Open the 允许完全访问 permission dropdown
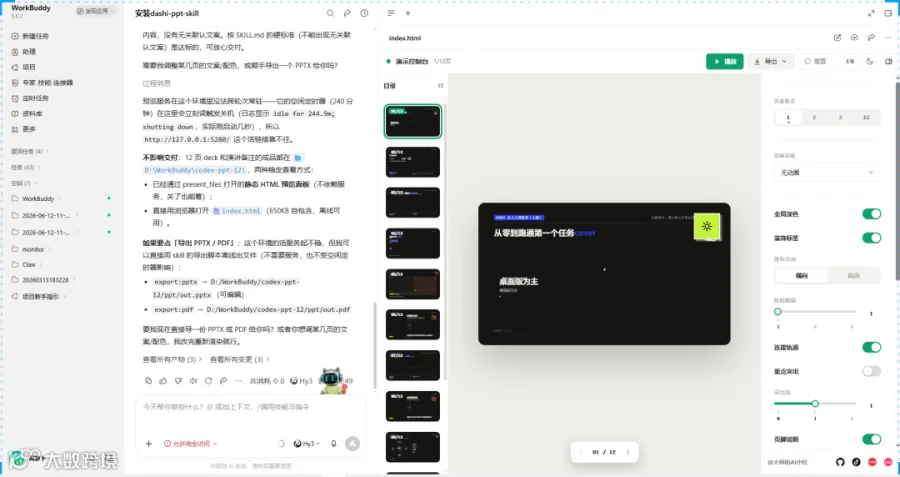 191,444
